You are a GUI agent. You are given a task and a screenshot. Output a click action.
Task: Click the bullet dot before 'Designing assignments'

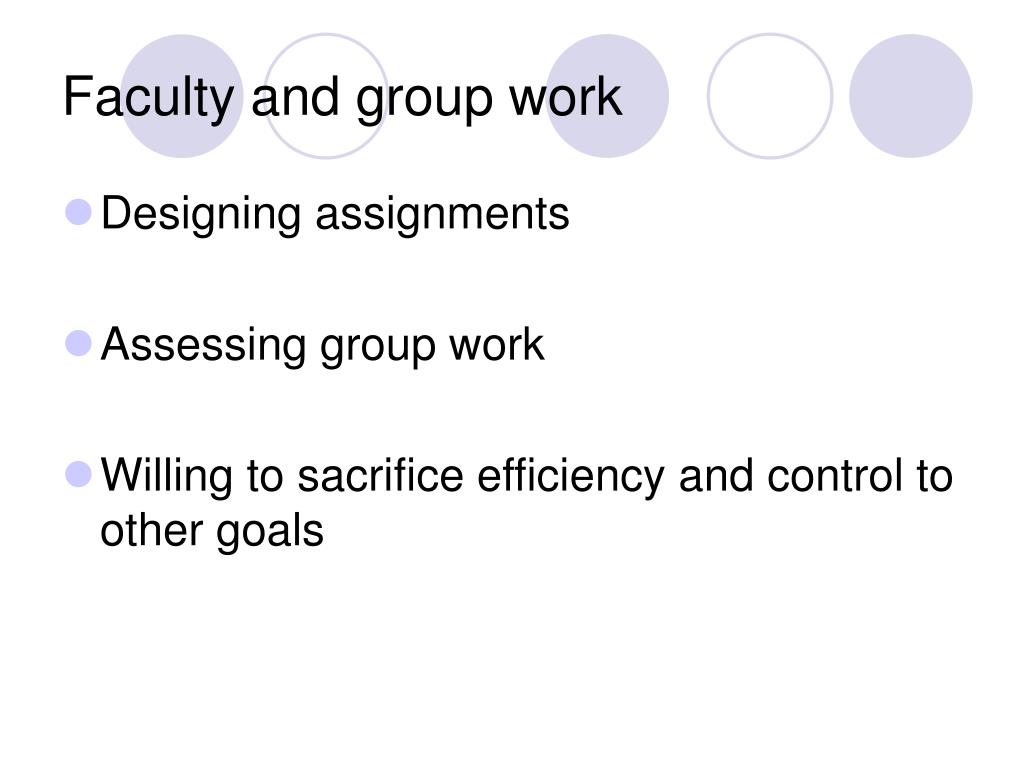[x=78, y=212]
